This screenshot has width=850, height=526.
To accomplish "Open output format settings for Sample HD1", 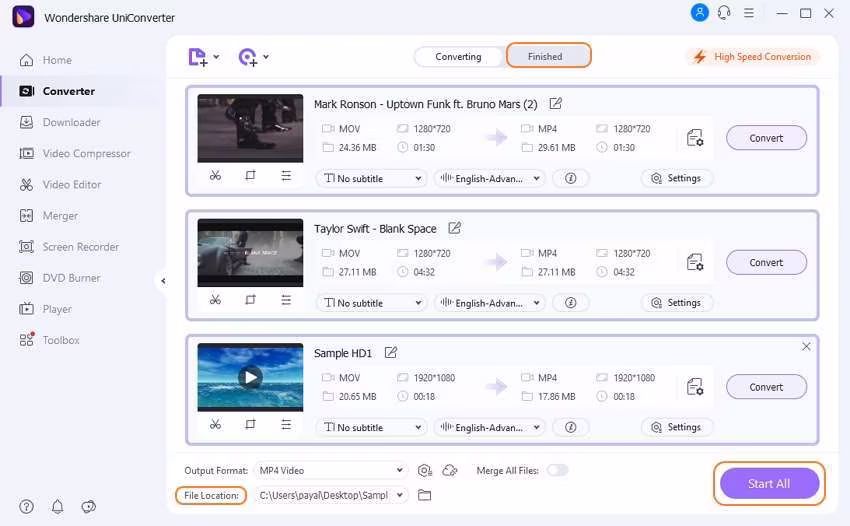I will point(695,387).
